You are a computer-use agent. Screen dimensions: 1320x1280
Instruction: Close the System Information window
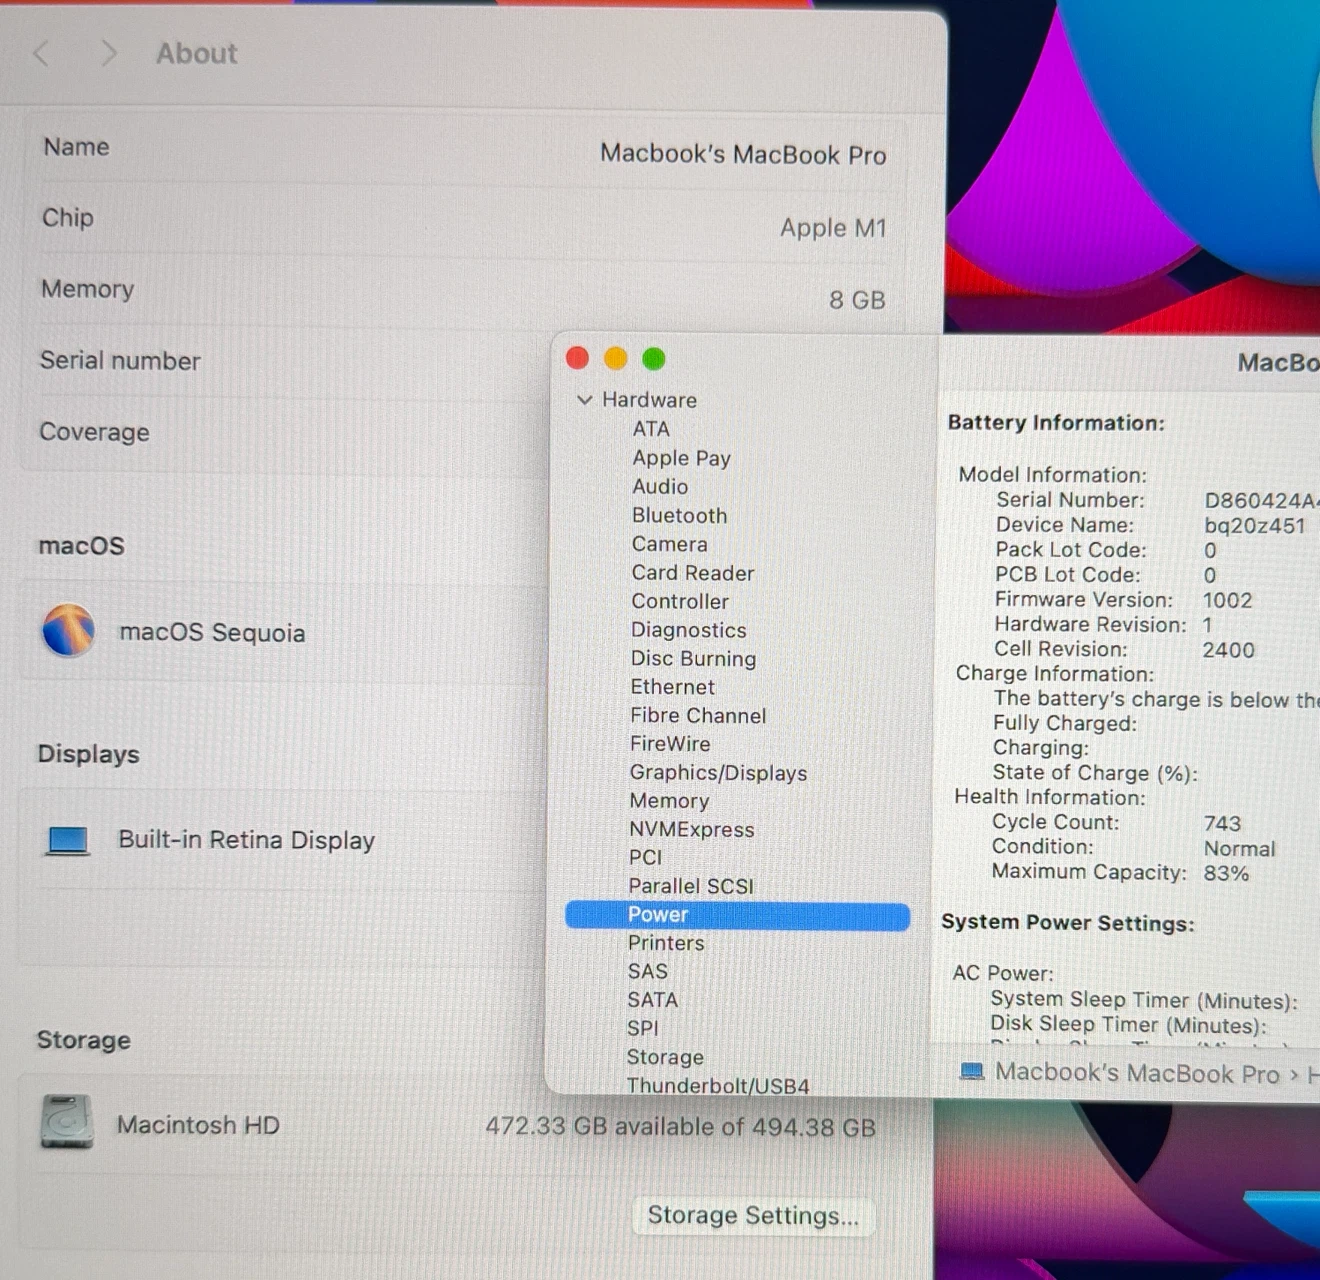[577, 358]
